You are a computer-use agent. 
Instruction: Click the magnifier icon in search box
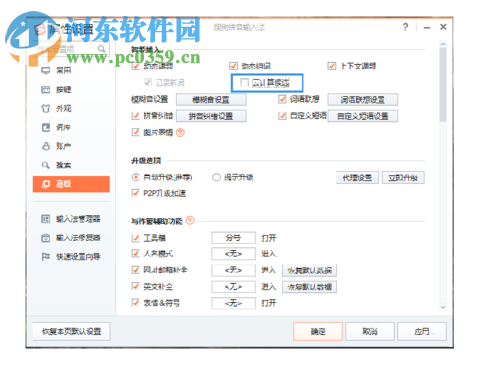[x=101, y=49]
